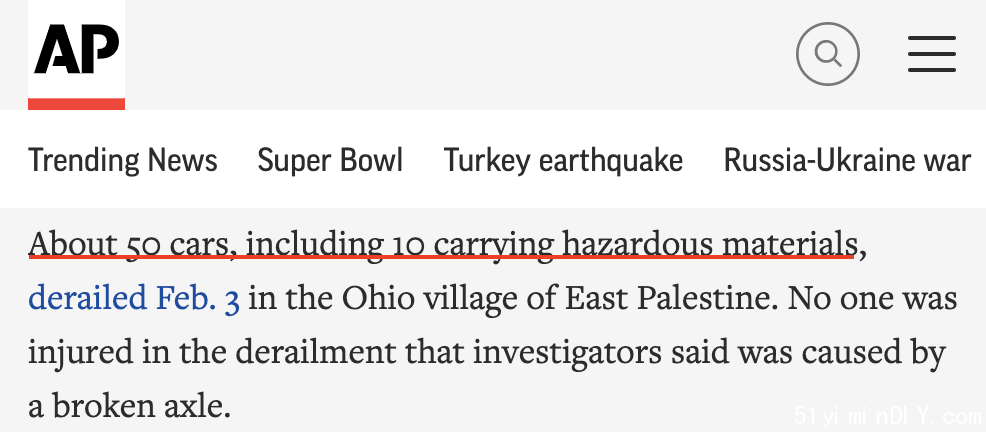Click the "No one was" sentence start

[873, 298]
